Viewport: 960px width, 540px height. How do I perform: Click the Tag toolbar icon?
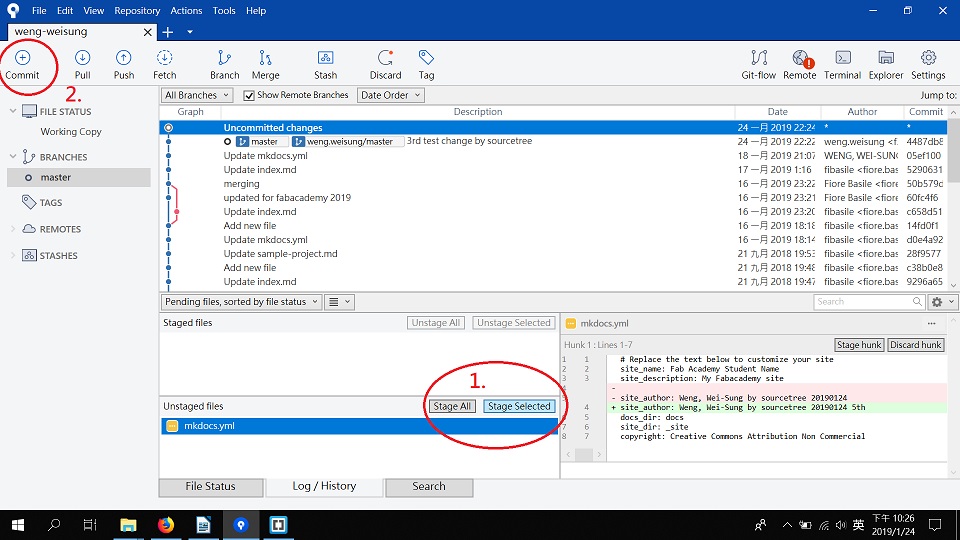[x=426, y=65]
